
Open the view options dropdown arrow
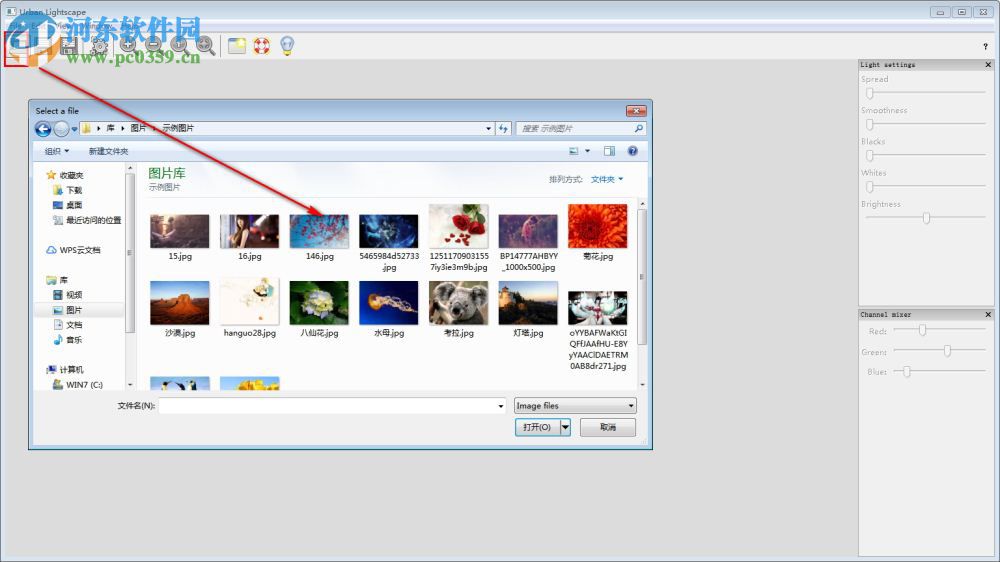point(587,151)
